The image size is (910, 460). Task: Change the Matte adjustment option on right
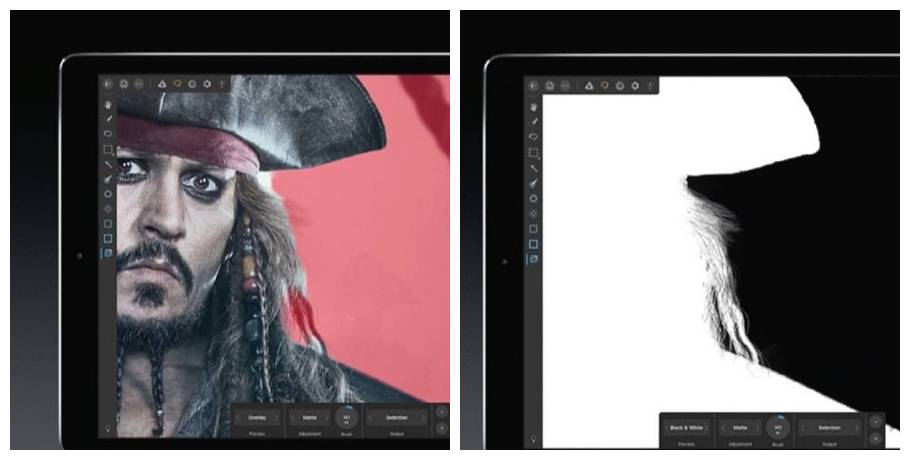point(740,427)
